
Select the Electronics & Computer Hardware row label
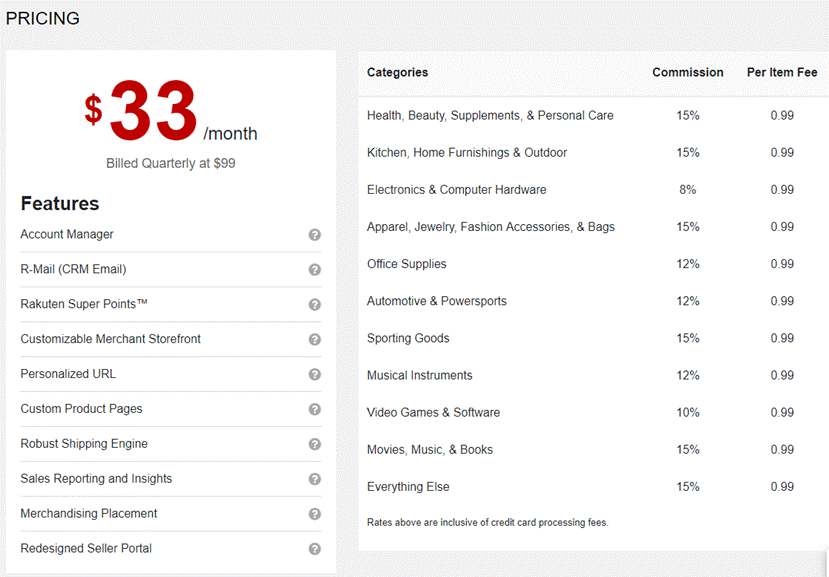point(456,190)
